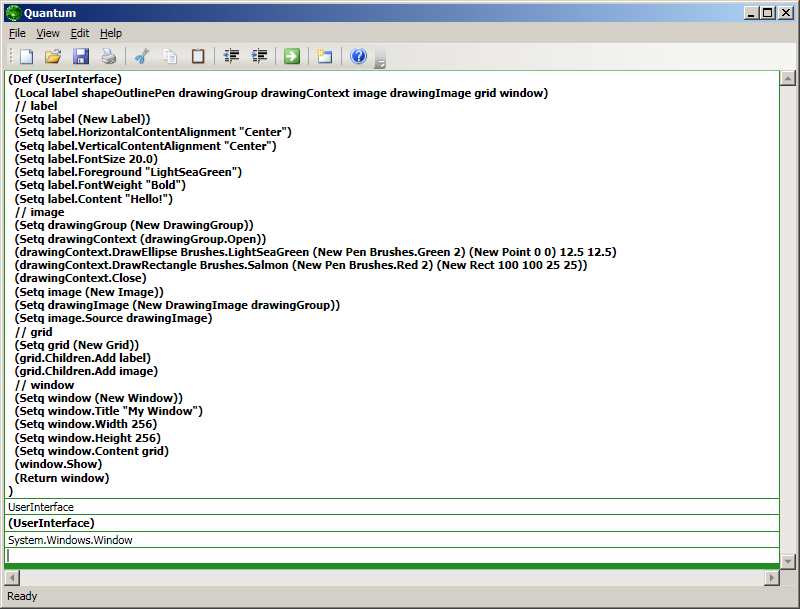
Task: Click the "// label" comment line
Action: pyautogui.click(x=36, y=106)
